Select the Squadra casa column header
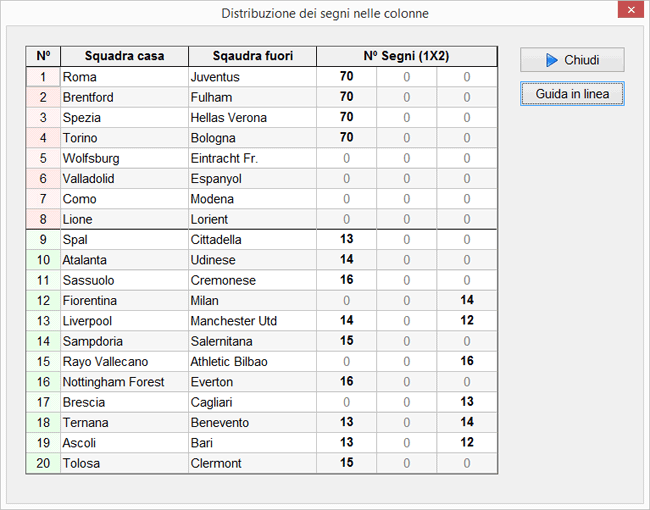 (123, 56)
